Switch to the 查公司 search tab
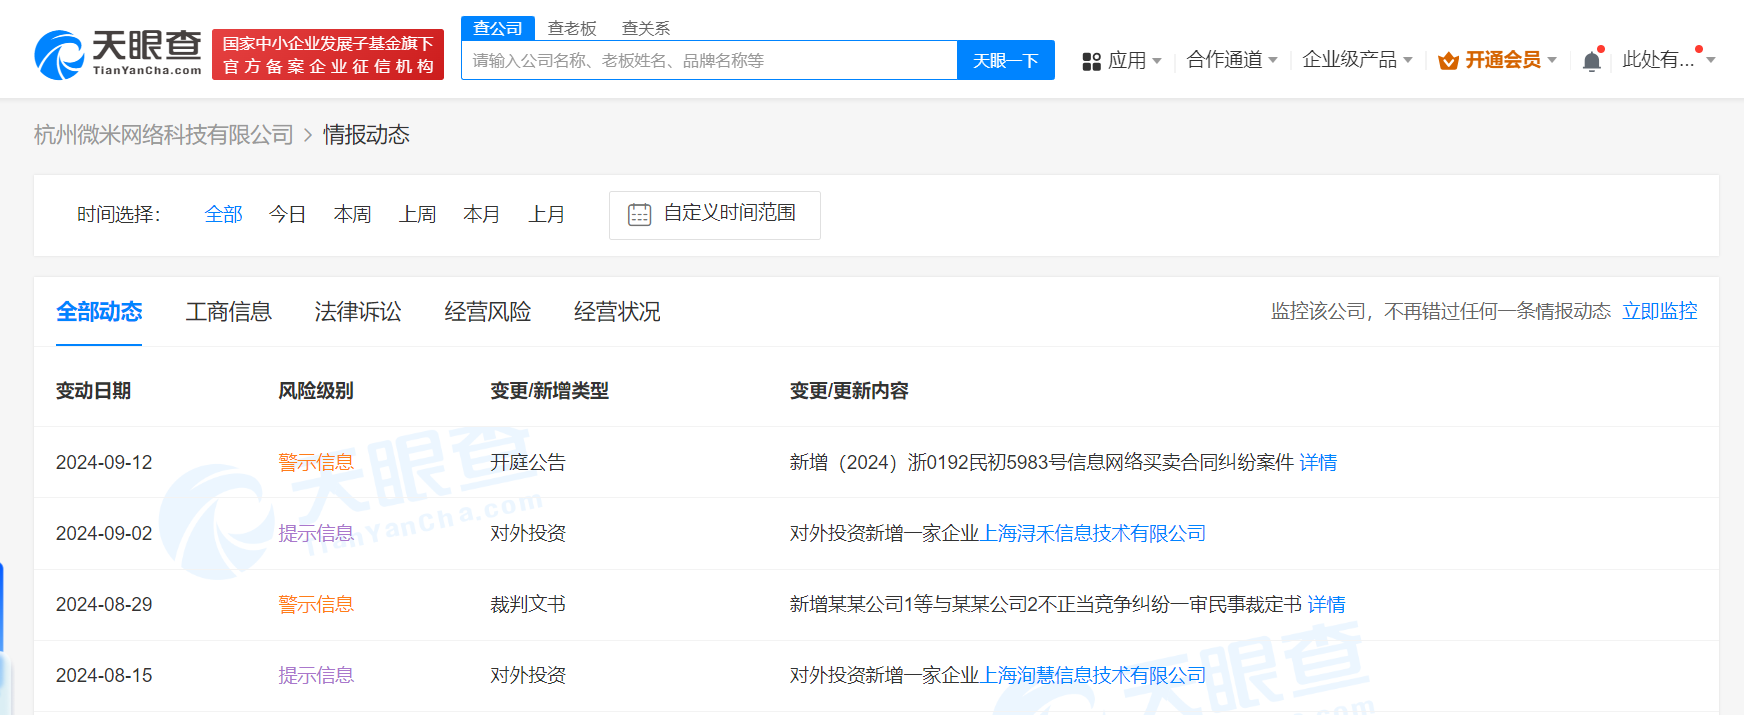1744x715 pixels. tap(498, 28)
